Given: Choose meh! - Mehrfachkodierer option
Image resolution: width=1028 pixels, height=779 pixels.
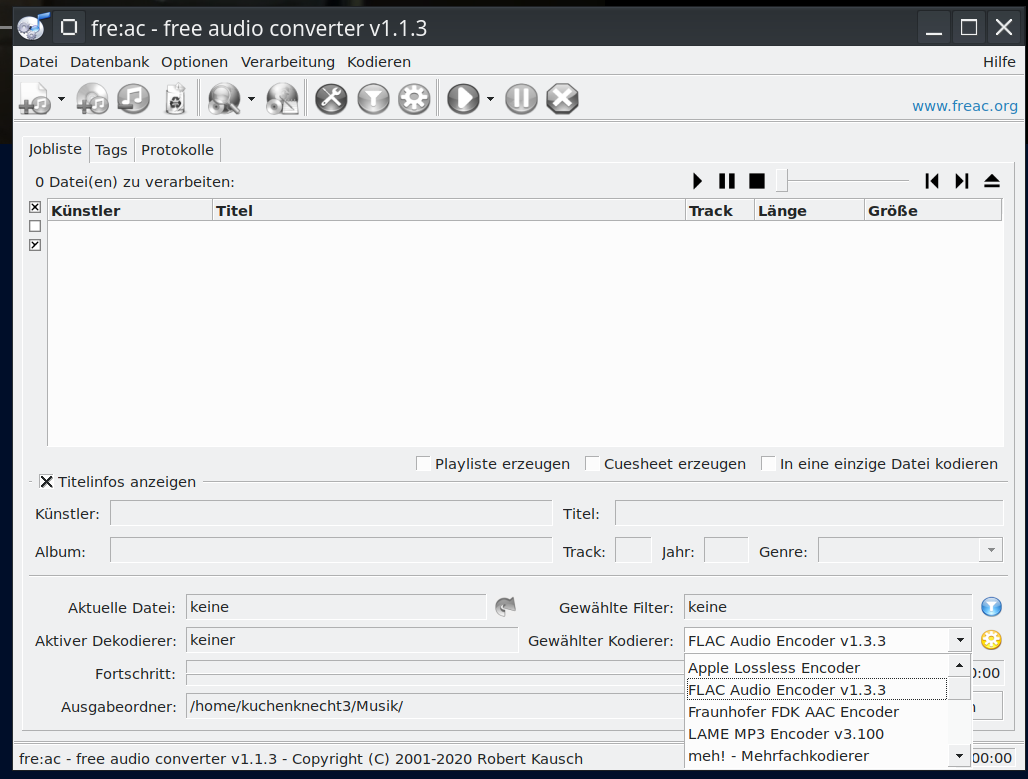Looking at the screenshot, I should [816, 755].
